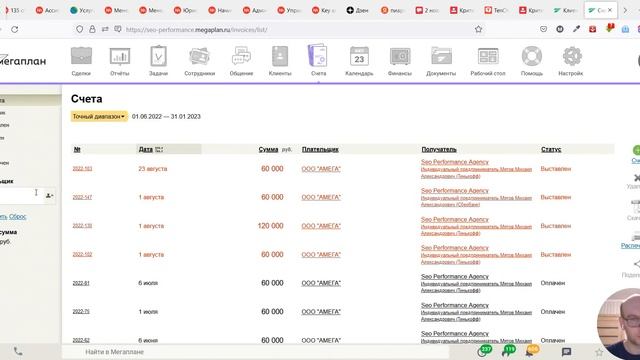Image resolution: width=640 pixels, height=360 pixels.
Task: Click the 6 июня date cell
Action: point(148,340)
